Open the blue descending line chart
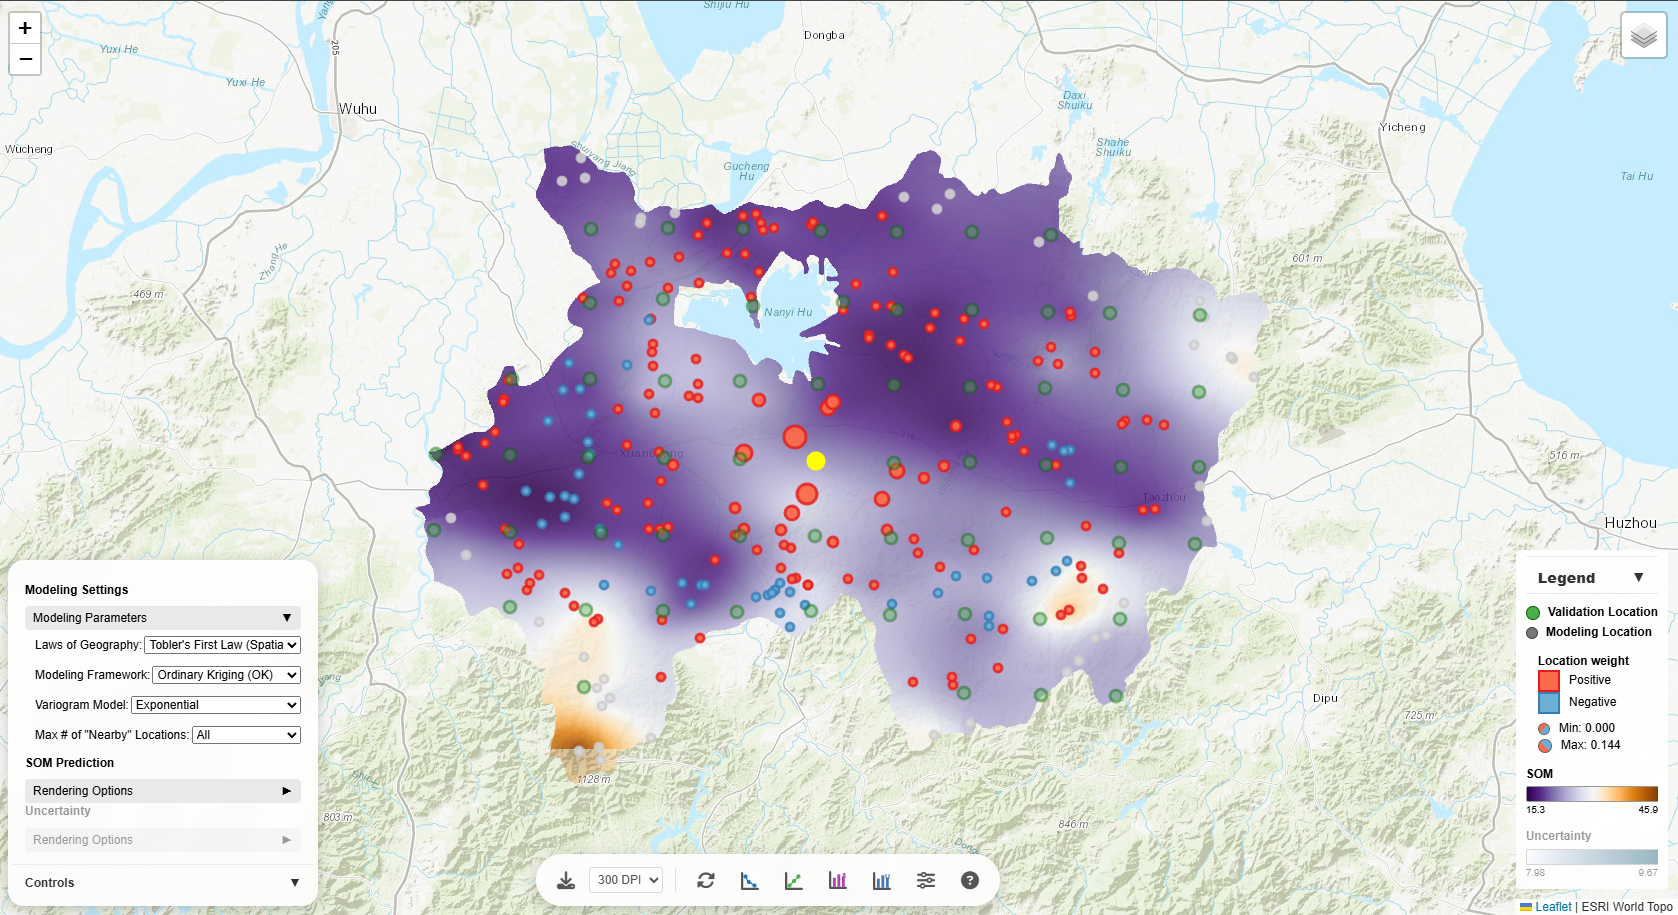1678x915 pixels. [750, 880]
